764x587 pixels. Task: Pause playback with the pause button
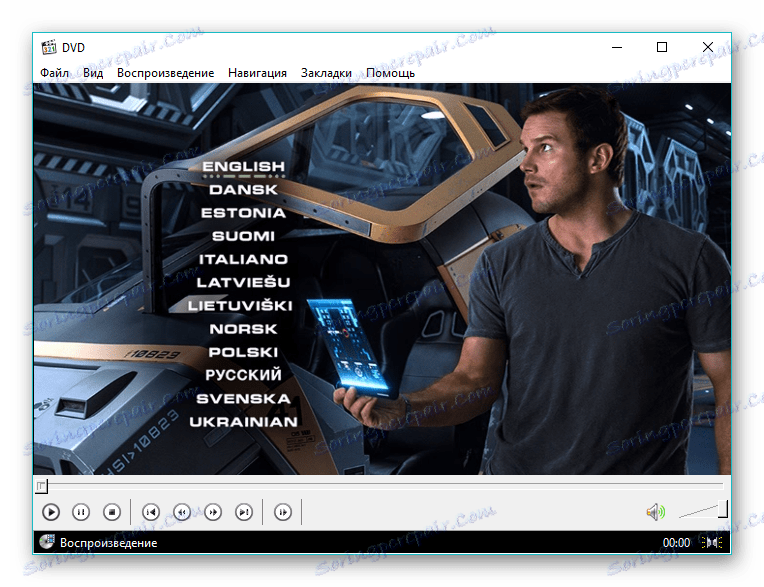(x=81, y=512)
